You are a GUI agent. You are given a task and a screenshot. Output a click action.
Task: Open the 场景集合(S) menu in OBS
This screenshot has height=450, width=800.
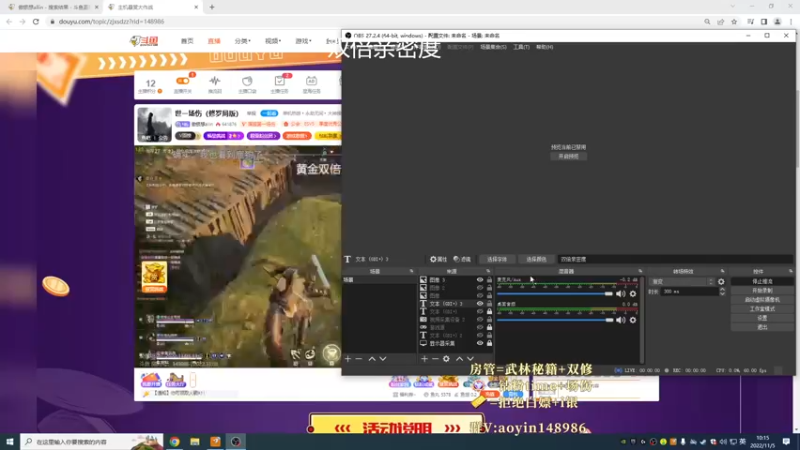click(493, 47)
